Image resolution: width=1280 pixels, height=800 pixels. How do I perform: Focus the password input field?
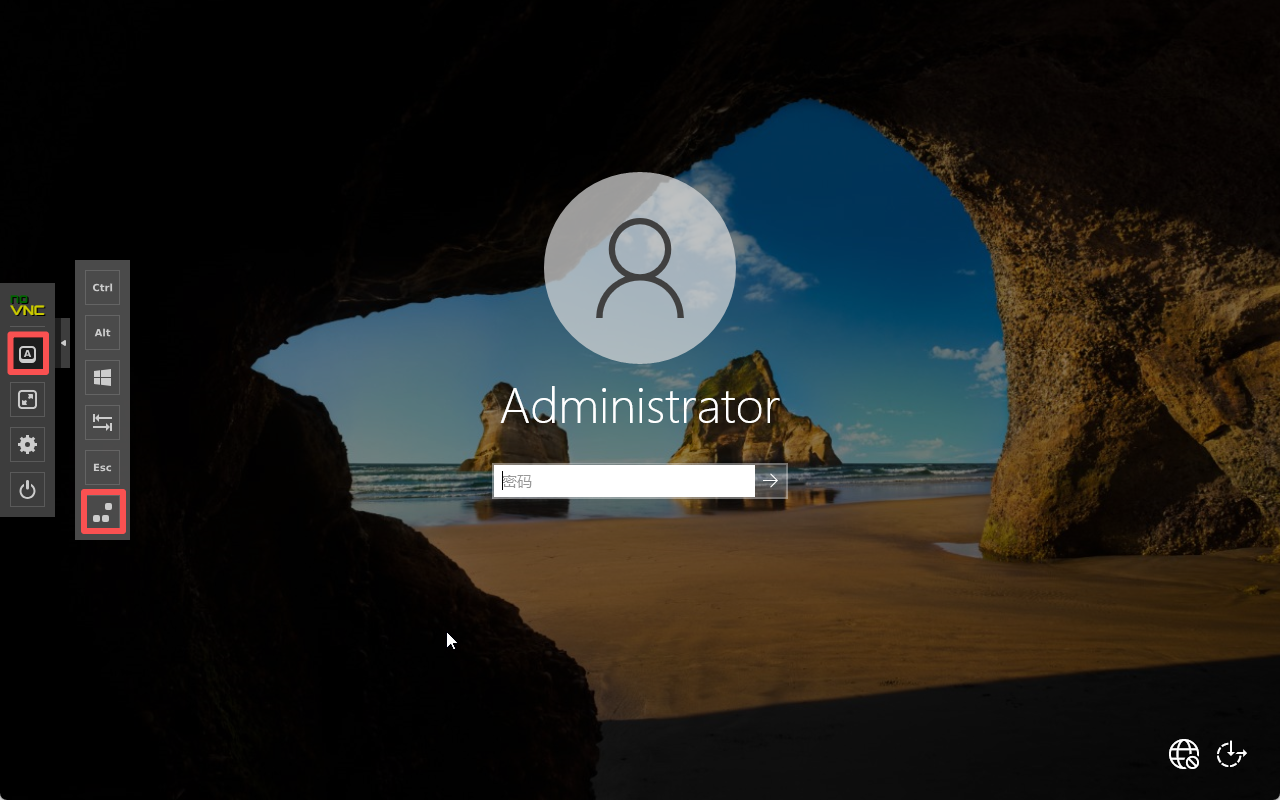click(624, 481)
